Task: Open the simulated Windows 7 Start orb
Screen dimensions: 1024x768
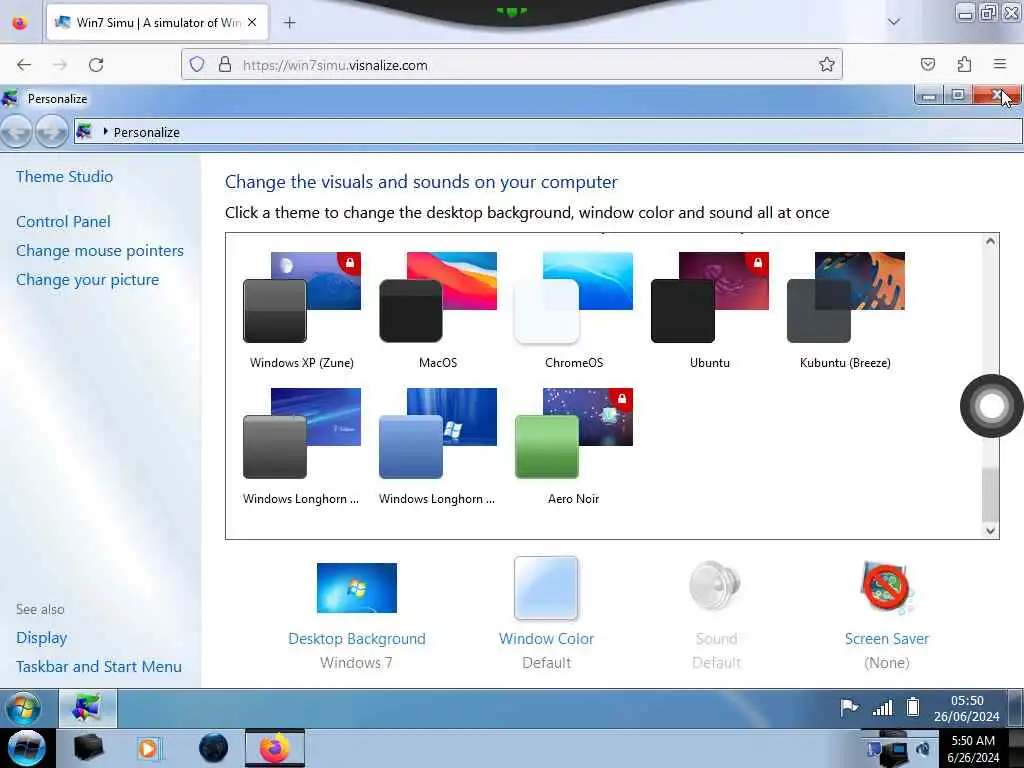Action: click(23, 708)
